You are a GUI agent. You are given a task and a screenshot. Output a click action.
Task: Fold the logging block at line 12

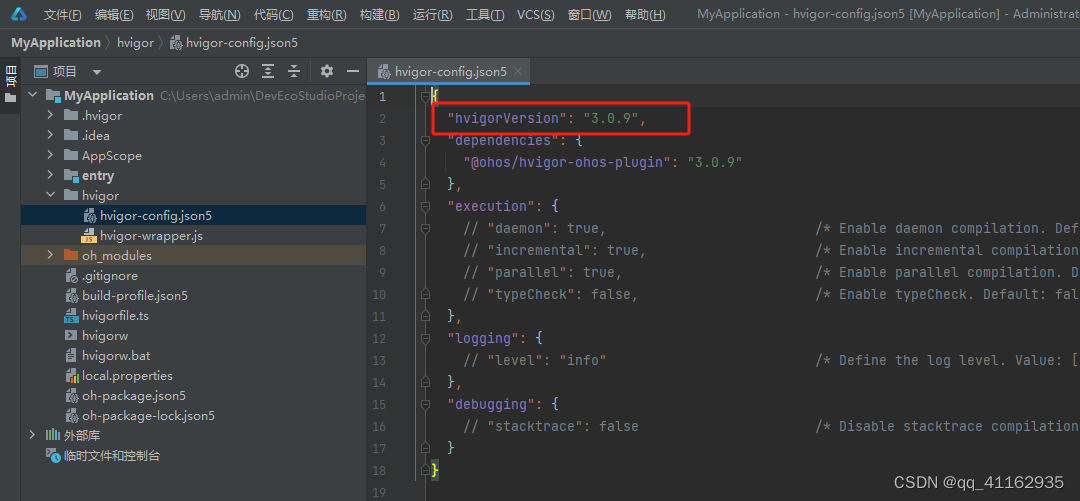(x=425, y=338)
